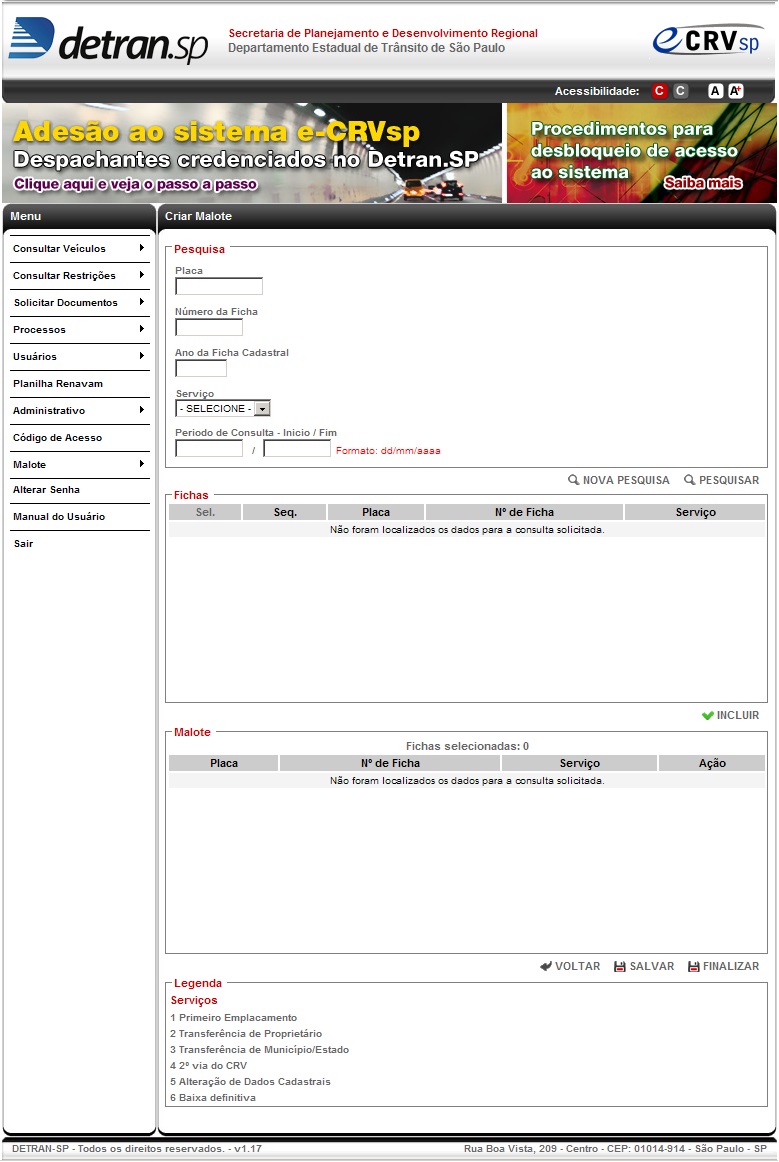Image resolution: width=779 pixels, height=1162 pixels.
Task: Open Consultar Restrições menu item
Action: tap(64, 276)
